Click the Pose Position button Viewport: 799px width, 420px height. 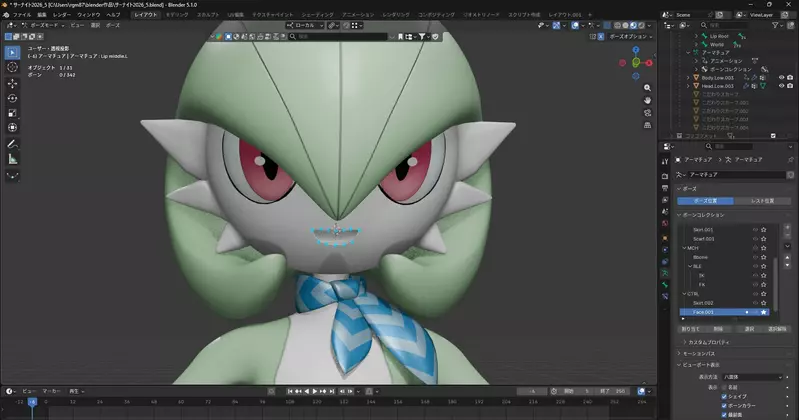pyautogui.click(x=706, y=201)
